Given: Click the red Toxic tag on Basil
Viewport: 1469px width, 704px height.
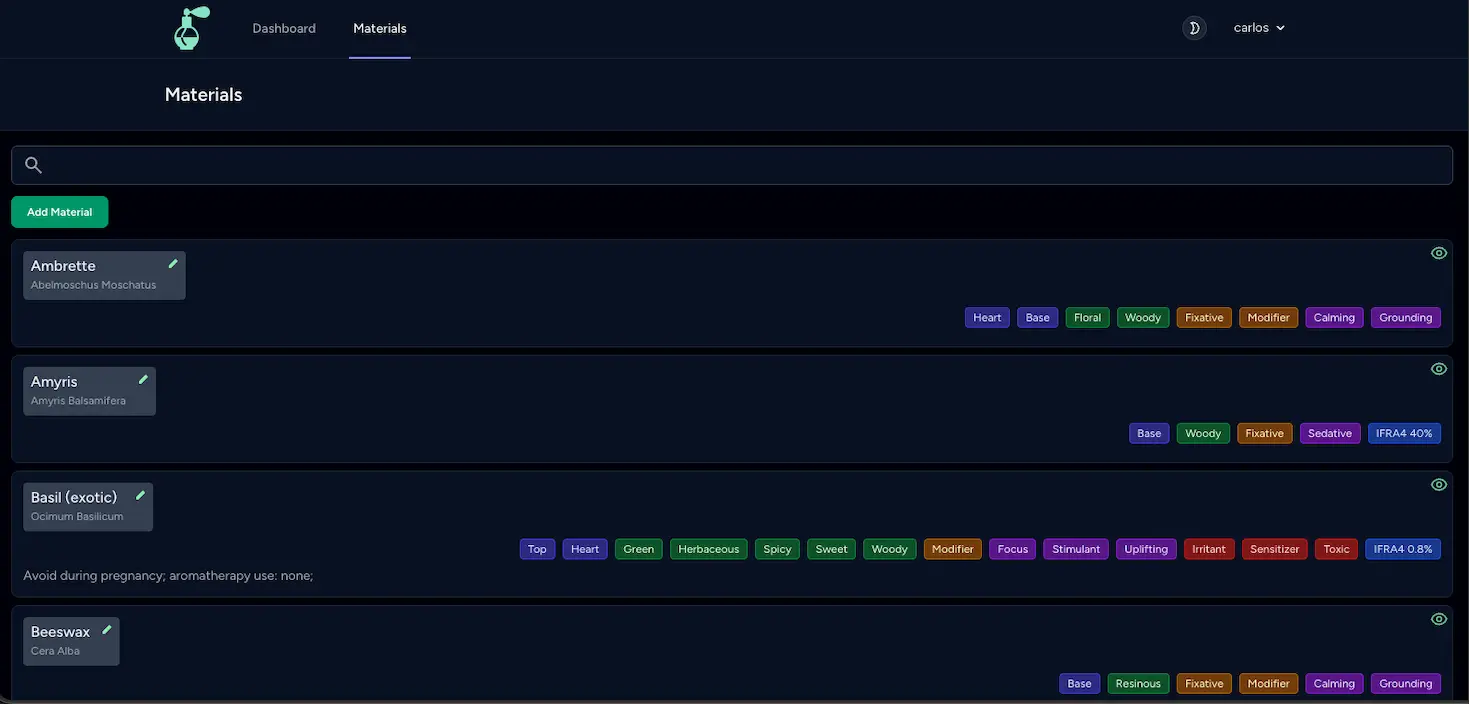Looking at the screenshot, I should [x=1336, y=549].
